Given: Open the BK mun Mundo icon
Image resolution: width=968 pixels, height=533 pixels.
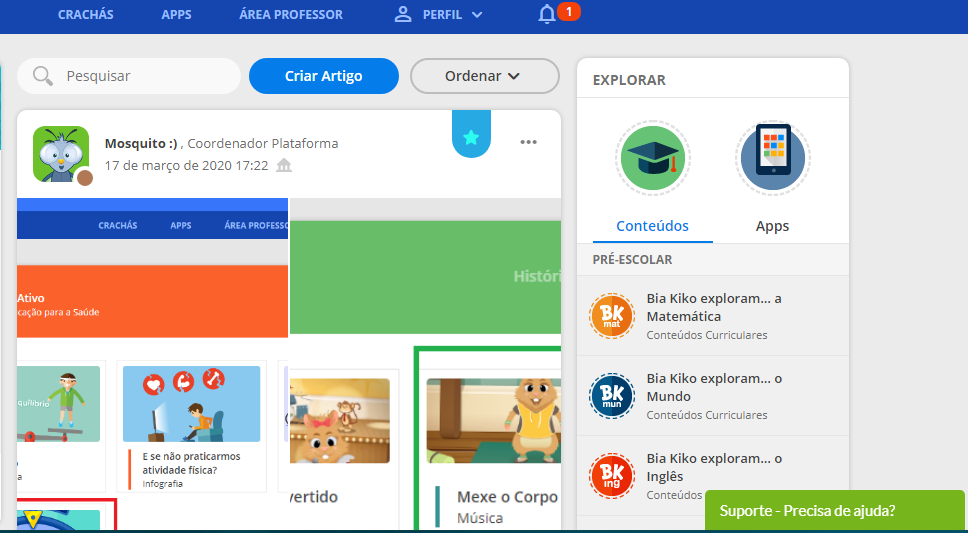Looking at the screenshot, I should pyautogui.click(x=612, y=396).
